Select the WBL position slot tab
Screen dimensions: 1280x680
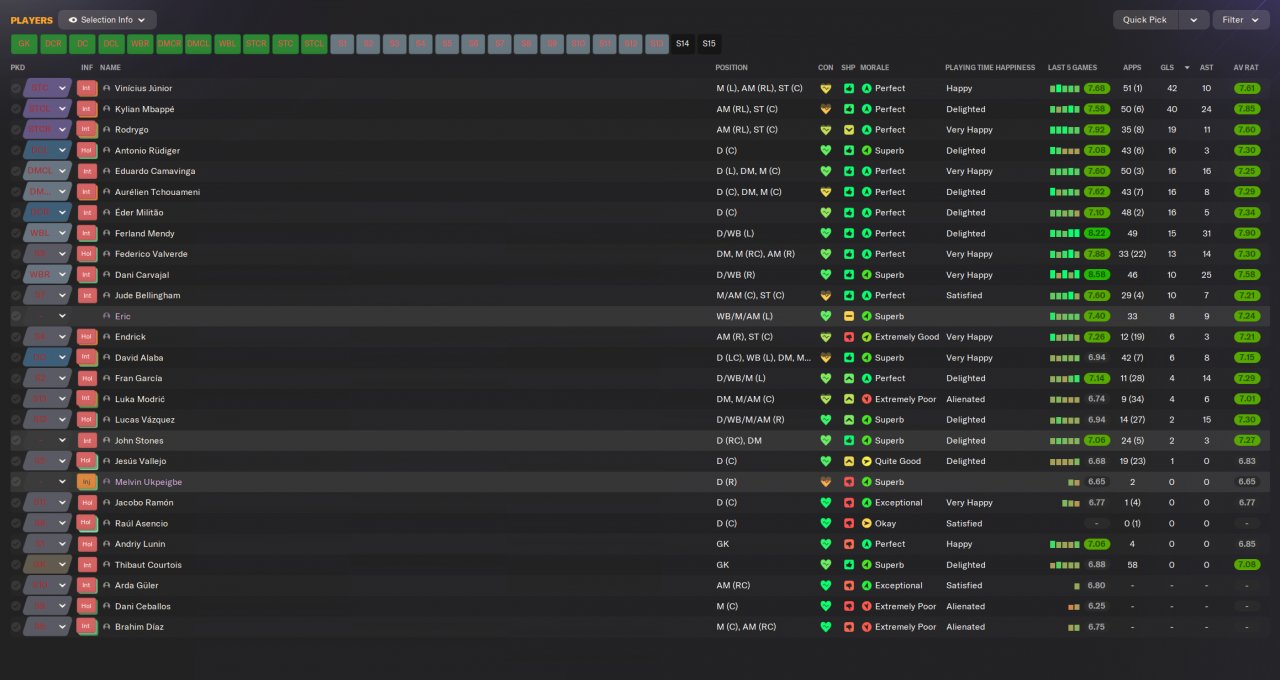click(x=227, y=44)
